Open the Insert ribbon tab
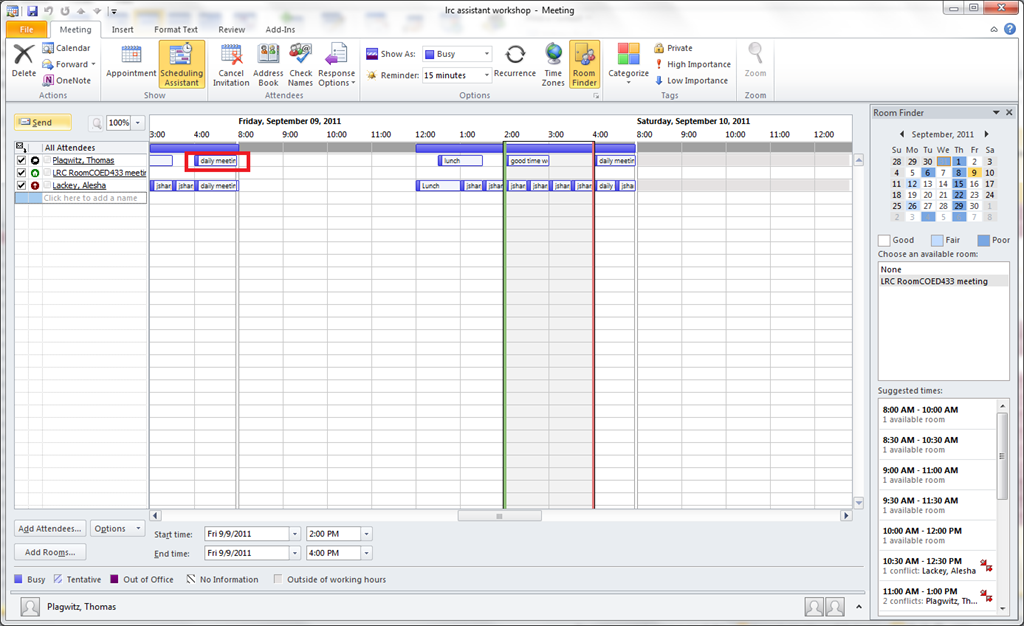 (122, 30)
